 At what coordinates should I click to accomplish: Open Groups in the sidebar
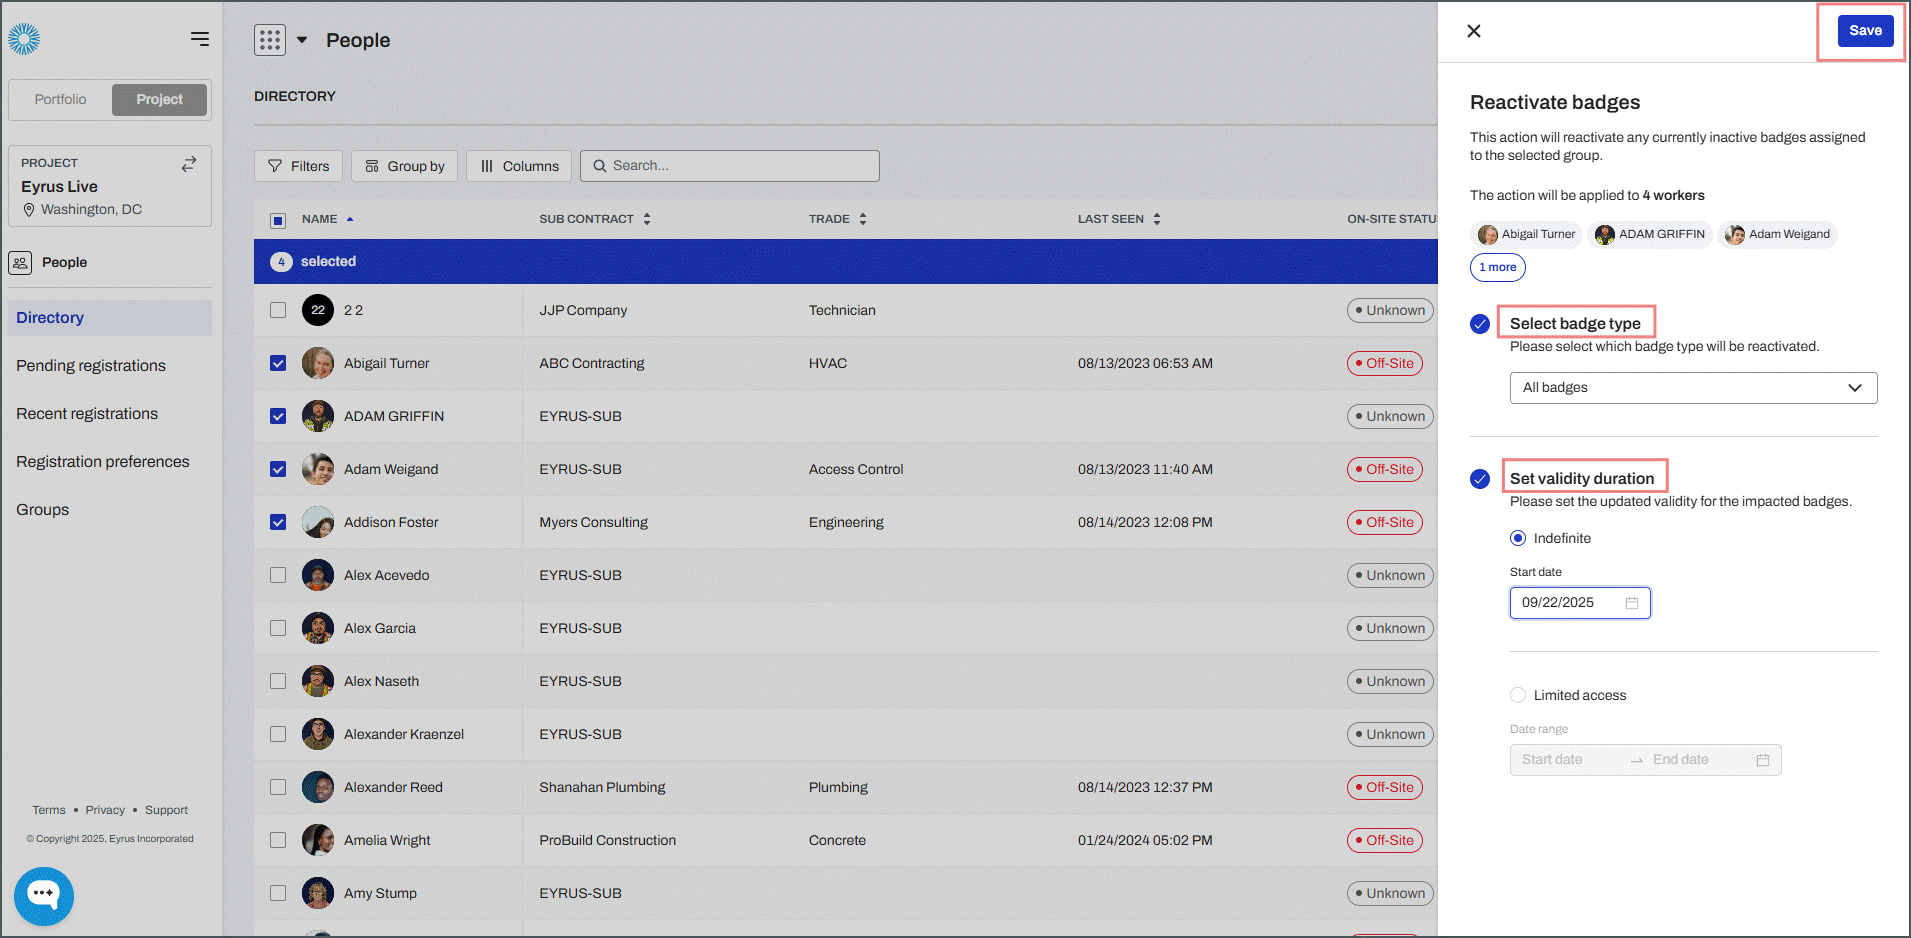click(x=43, y=510)
